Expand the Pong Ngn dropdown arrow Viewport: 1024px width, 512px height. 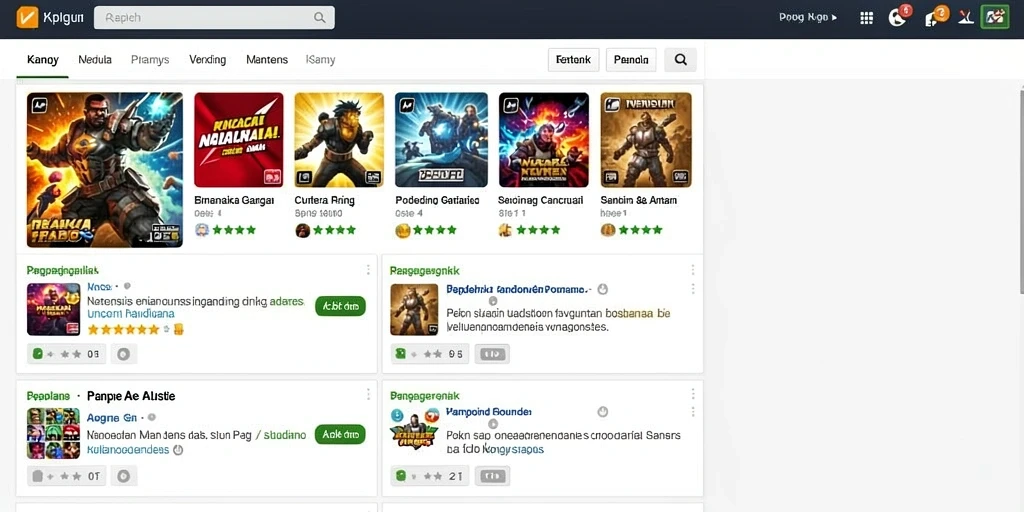[834, 18]
